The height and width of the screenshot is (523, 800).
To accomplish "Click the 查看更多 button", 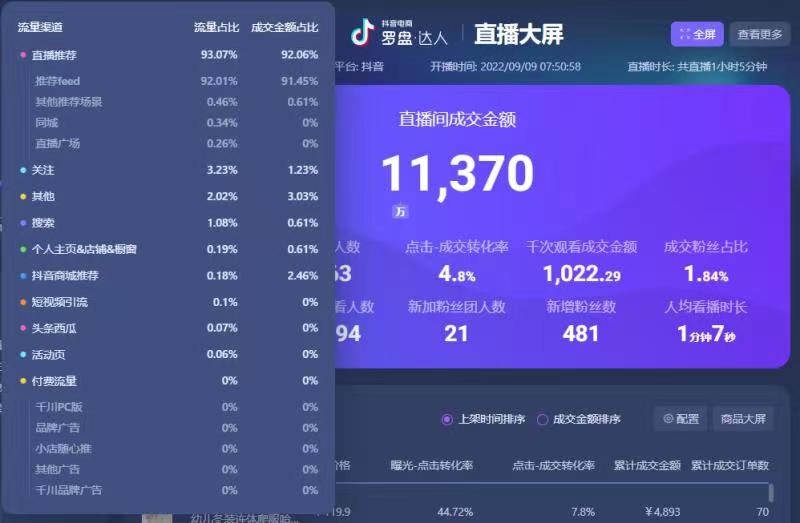I will pyautogui.click(x=760, y=34).
